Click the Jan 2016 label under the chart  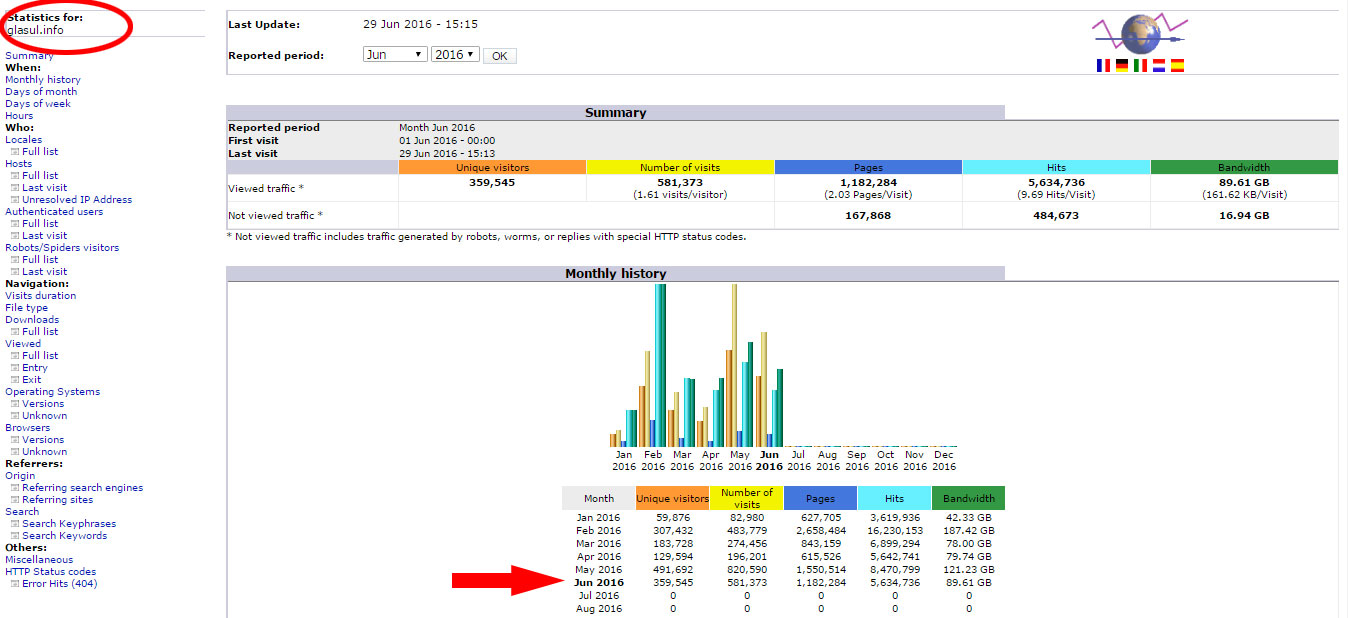tap(624, 461)
